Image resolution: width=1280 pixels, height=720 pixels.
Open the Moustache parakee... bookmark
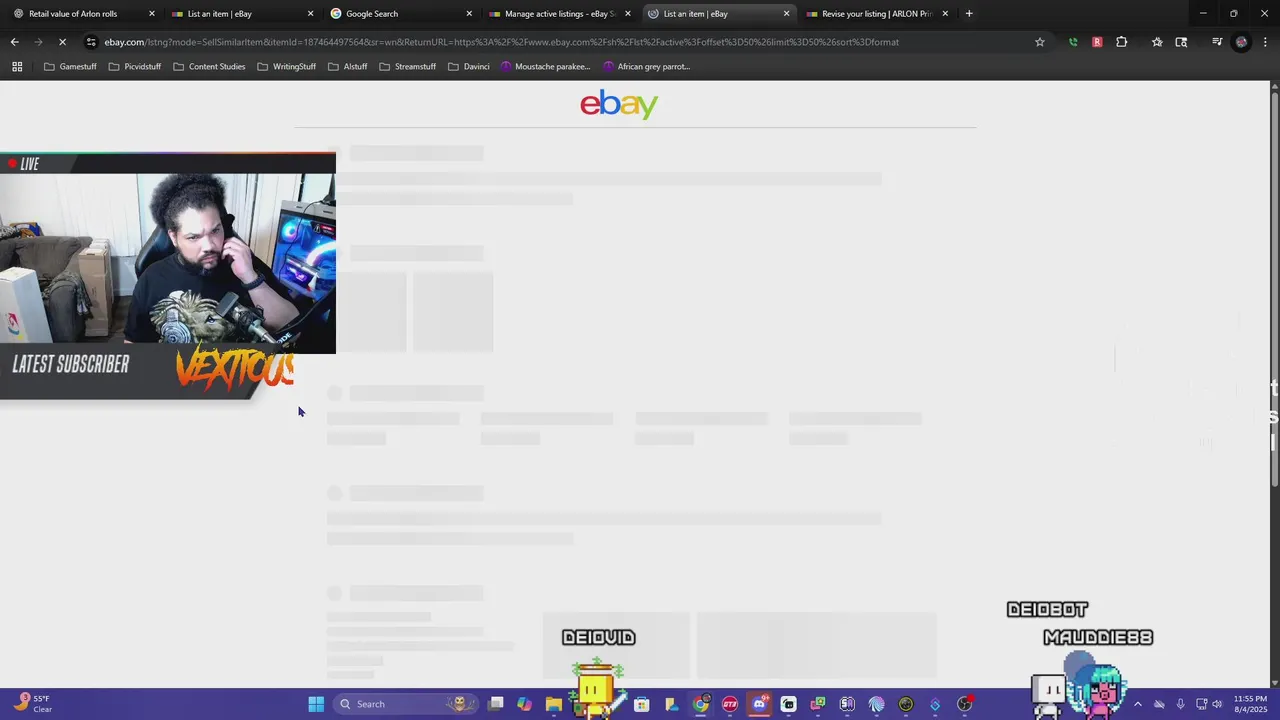click(x=546, y=66)
